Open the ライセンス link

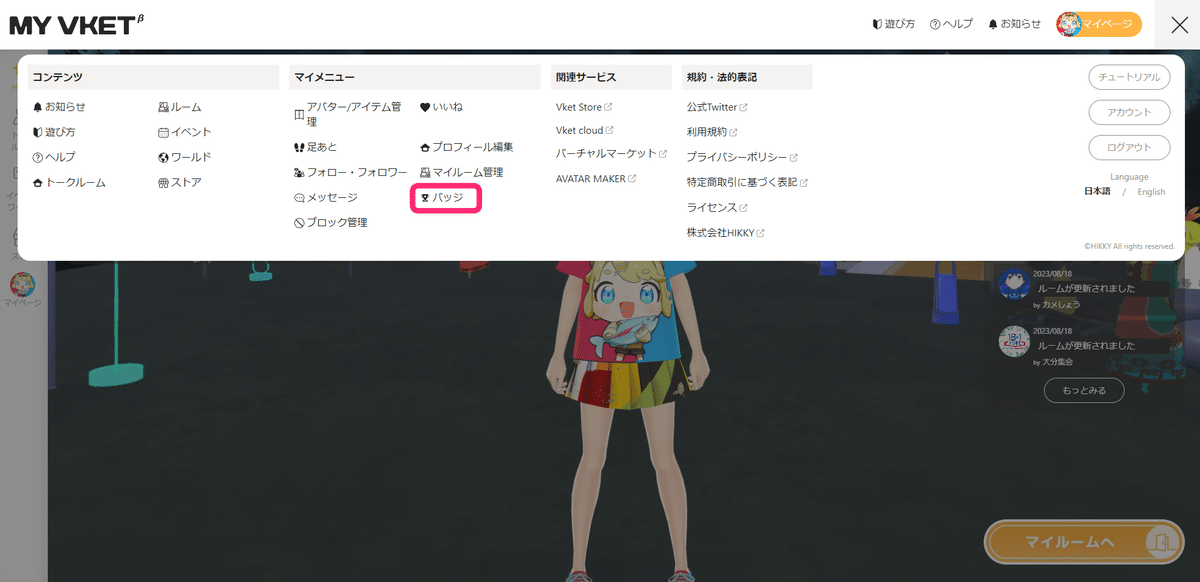pos(717,207)
